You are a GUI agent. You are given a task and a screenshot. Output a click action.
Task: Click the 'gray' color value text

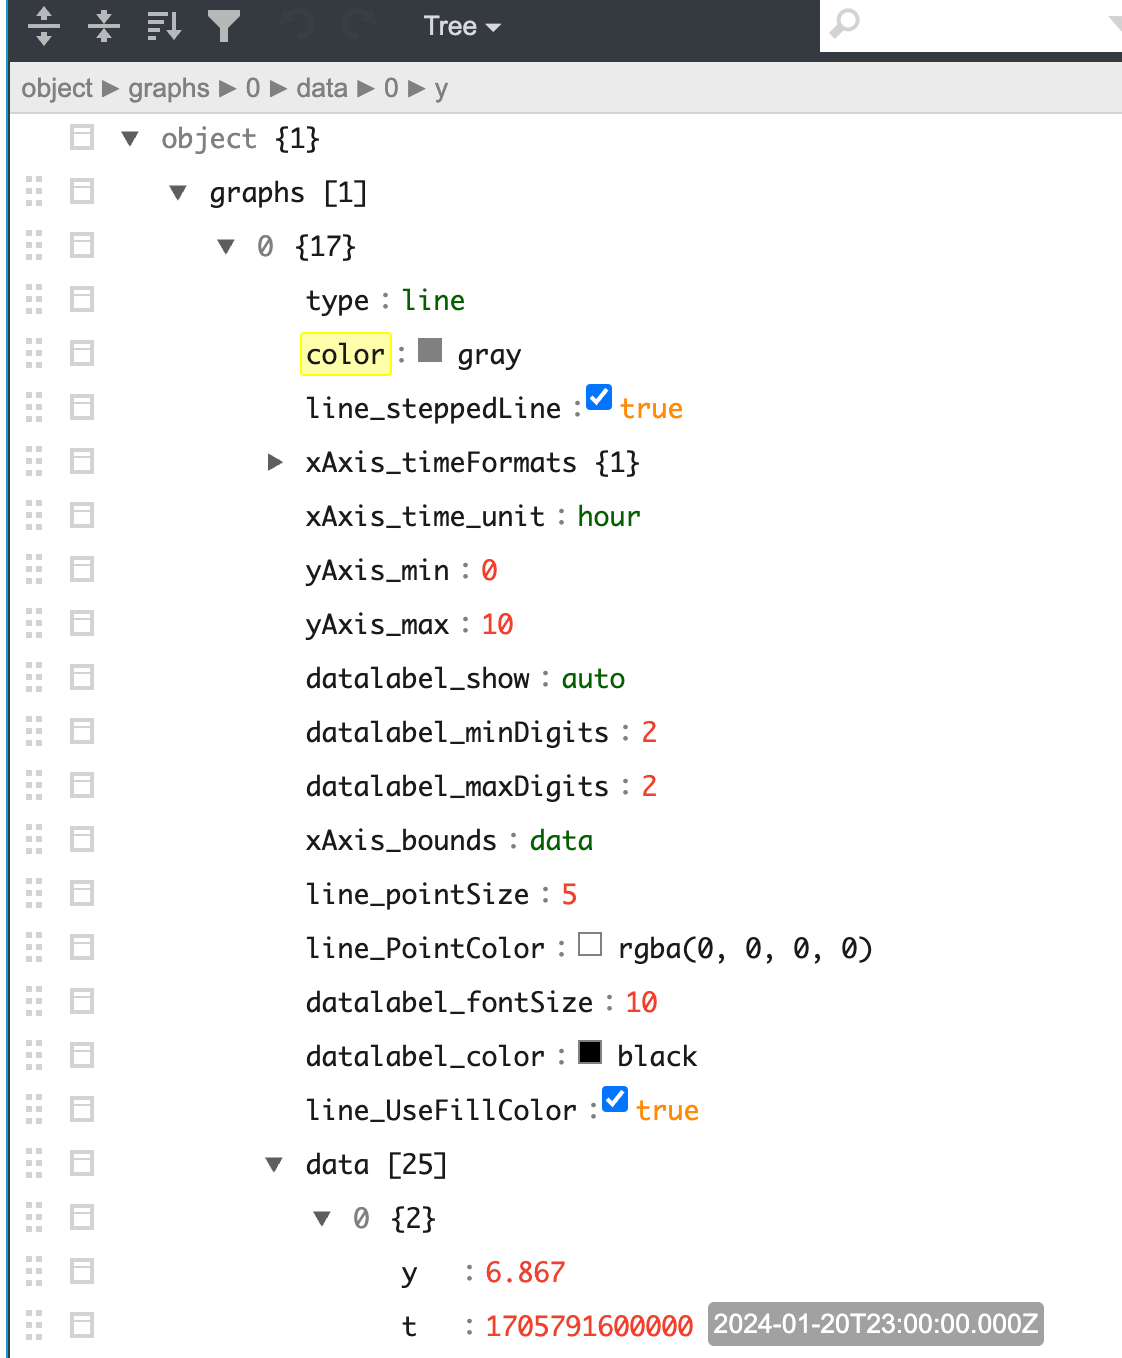click(x=489, y=355)
